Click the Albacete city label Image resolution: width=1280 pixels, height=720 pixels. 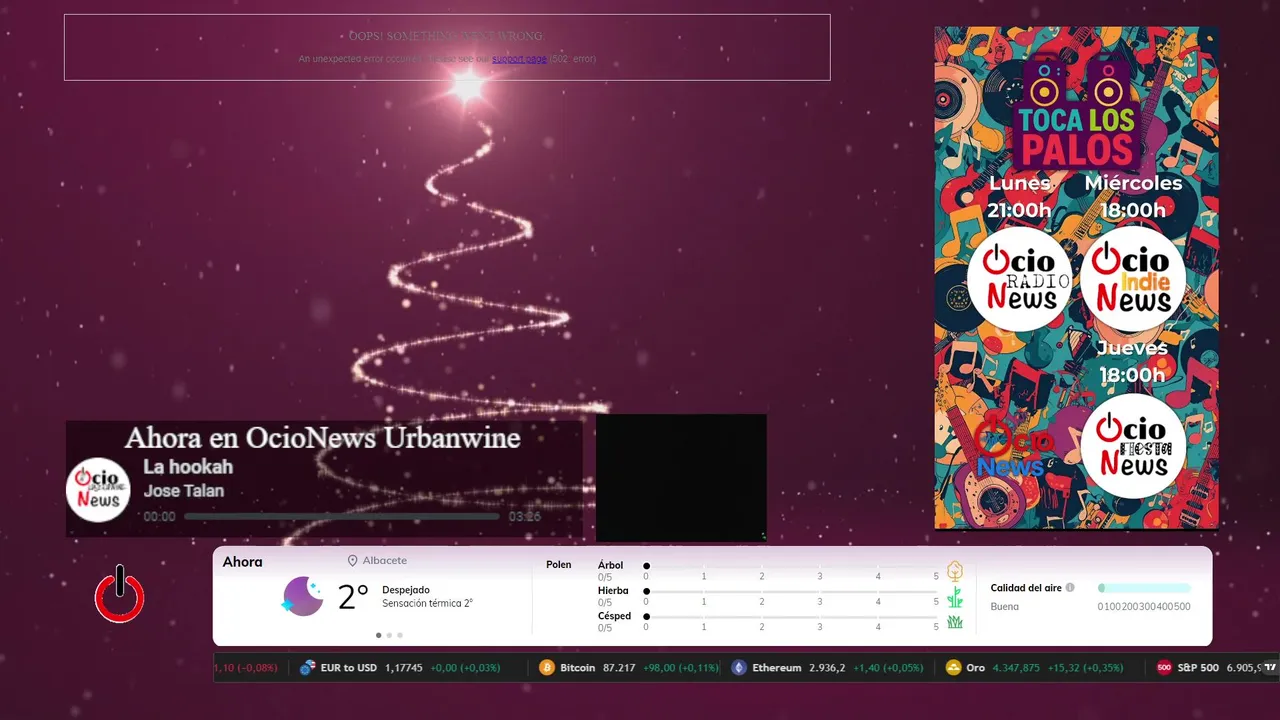[x=385, y=561]
